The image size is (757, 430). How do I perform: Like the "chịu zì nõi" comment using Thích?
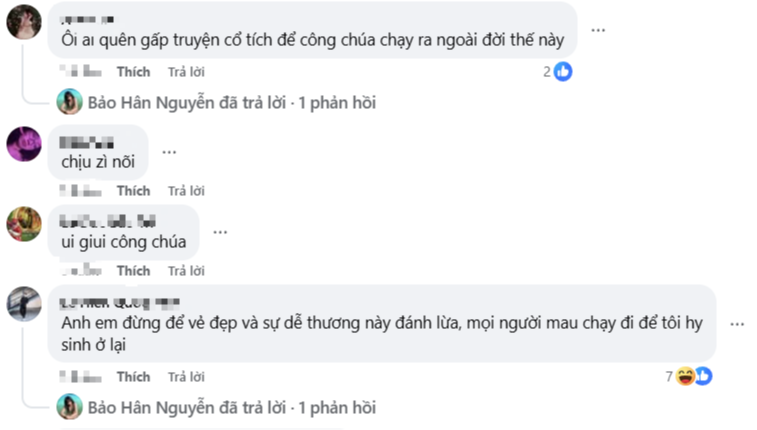click(133, 191)
